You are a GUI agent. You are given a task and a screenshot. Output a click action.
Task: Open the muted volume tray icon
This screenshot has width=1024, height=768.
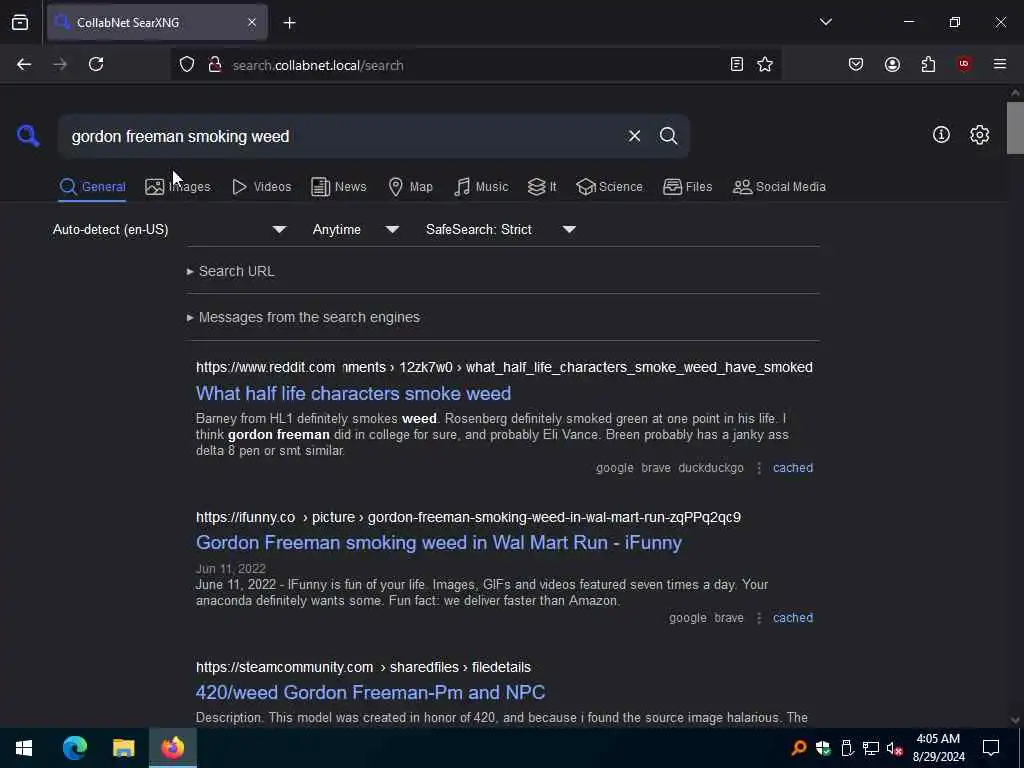894,748
